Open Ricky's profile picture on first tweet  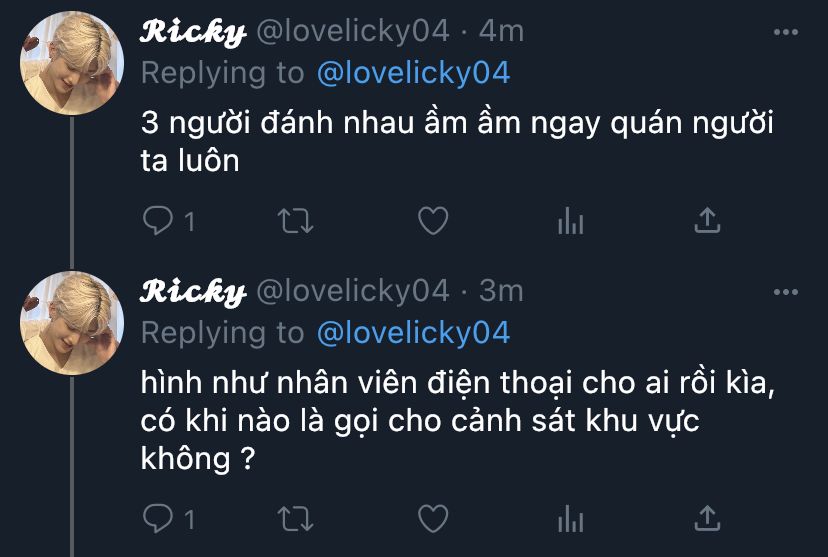[x=72, y=63]
